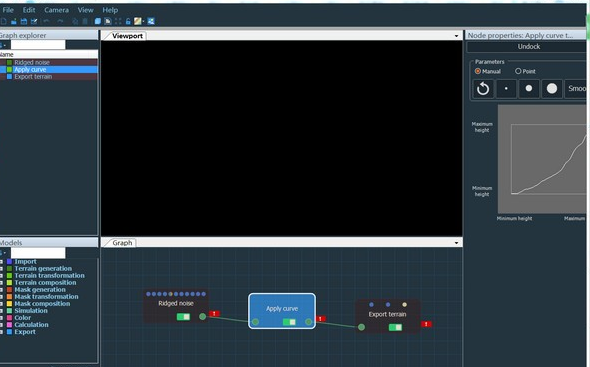The width and height of the screenshot is (590, 367).
Task: Toggle the Export terrain node switch
Action: coord(395,327)
